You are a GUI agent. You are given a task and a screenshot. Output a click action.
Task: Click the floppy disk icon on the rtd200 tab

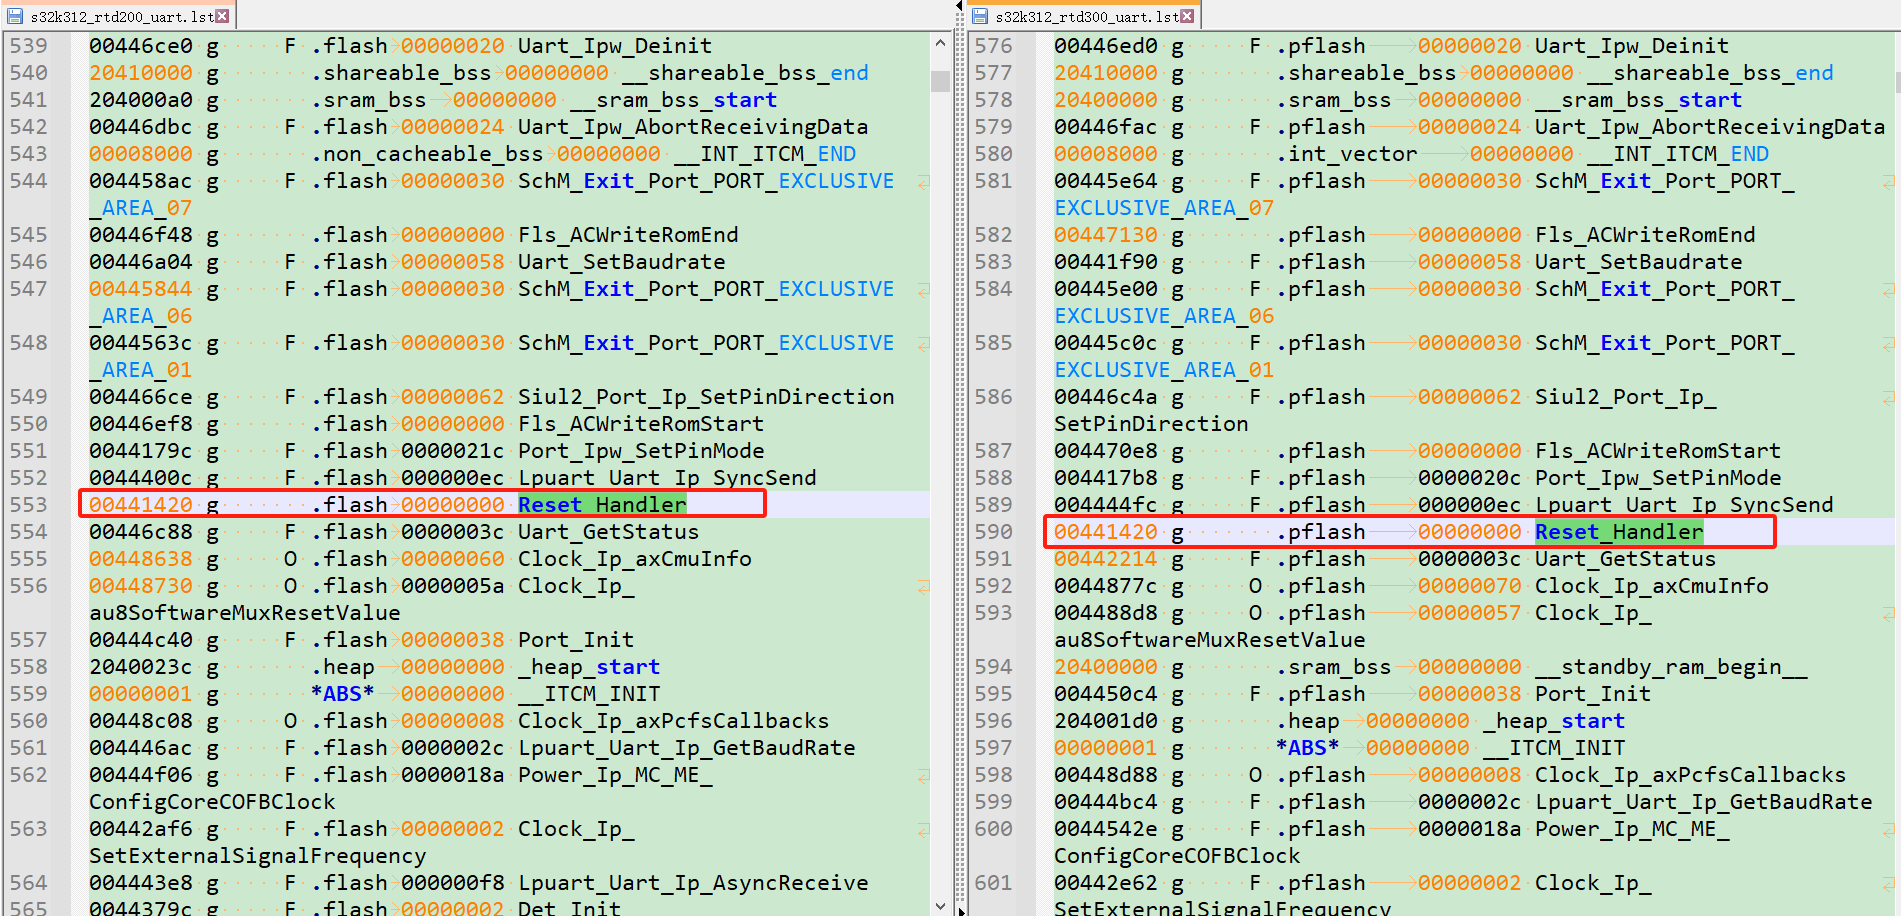pyautogui.click(x=15, y=16)
